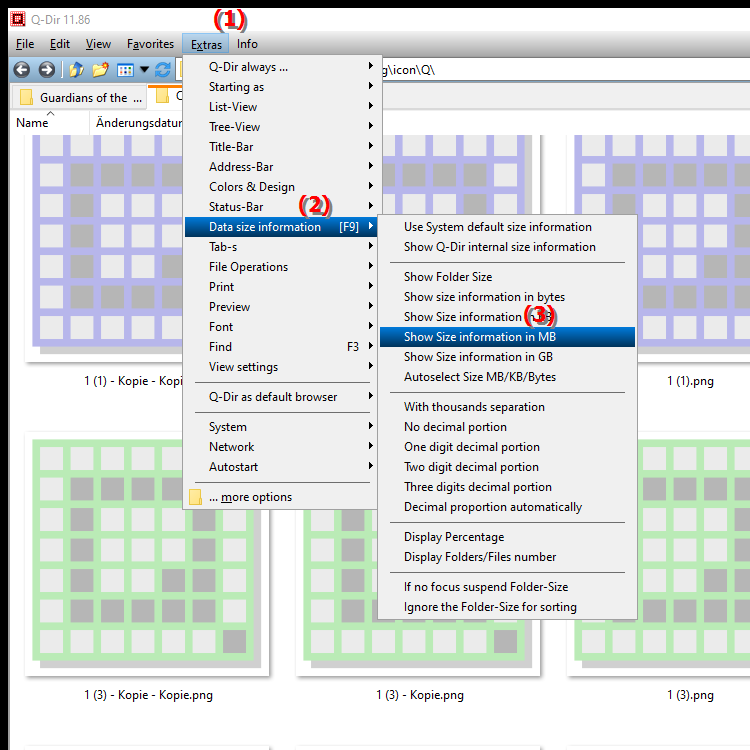Viewport: 750px width, 750px height.
Task: Open the Edit menu
Action: pos(60,44)
